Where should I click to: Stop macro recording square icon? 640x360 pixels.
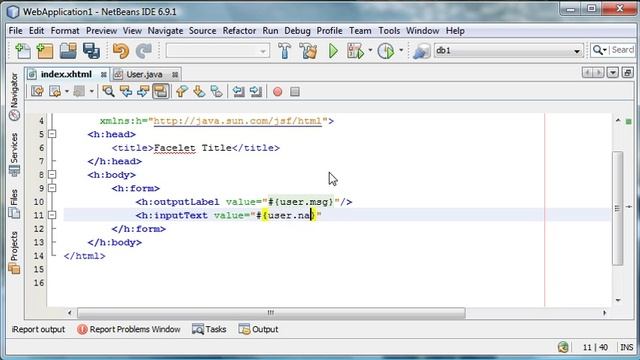[295, 91]
